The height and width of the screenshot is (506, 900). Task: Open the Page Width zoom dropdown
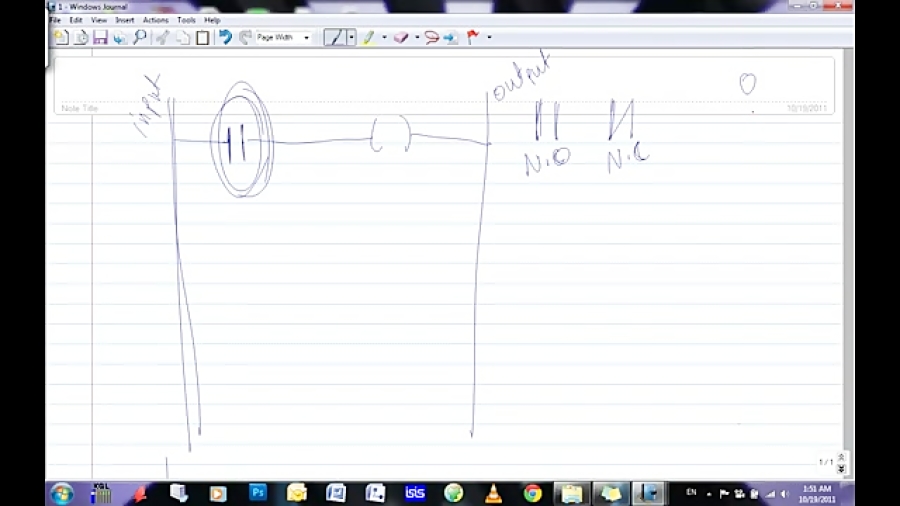[283, 38]
